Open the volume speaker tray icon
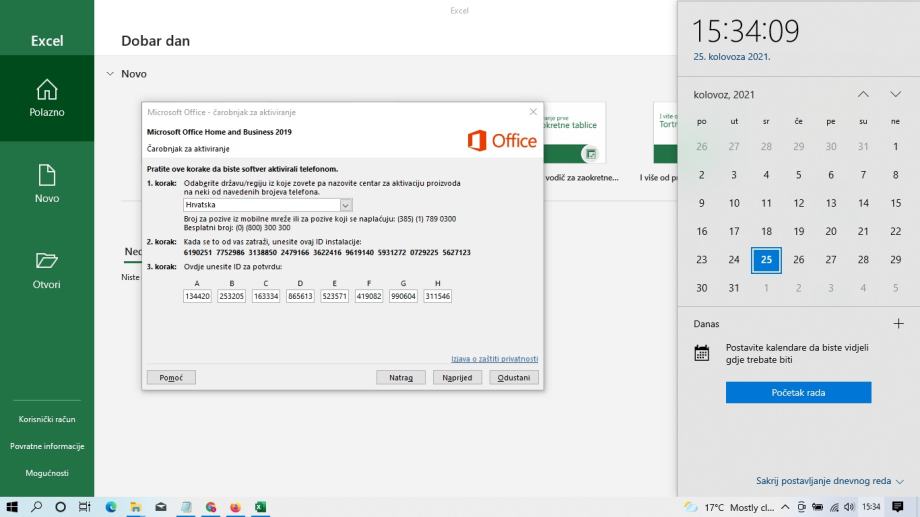920x517 pixels. coord(849,507)
